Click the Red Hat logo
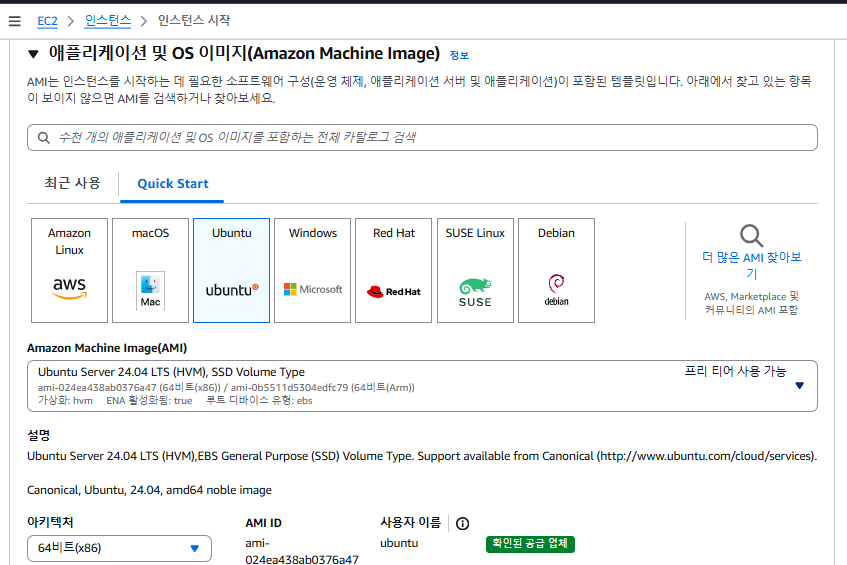 pyautogui.click(x=393, y=292)
